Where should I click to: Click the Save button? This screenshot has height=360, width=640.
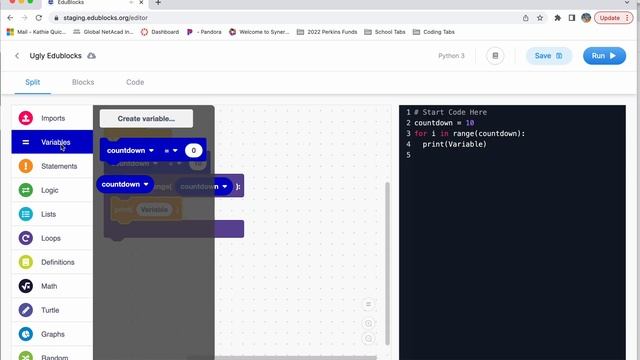point(549,56)
